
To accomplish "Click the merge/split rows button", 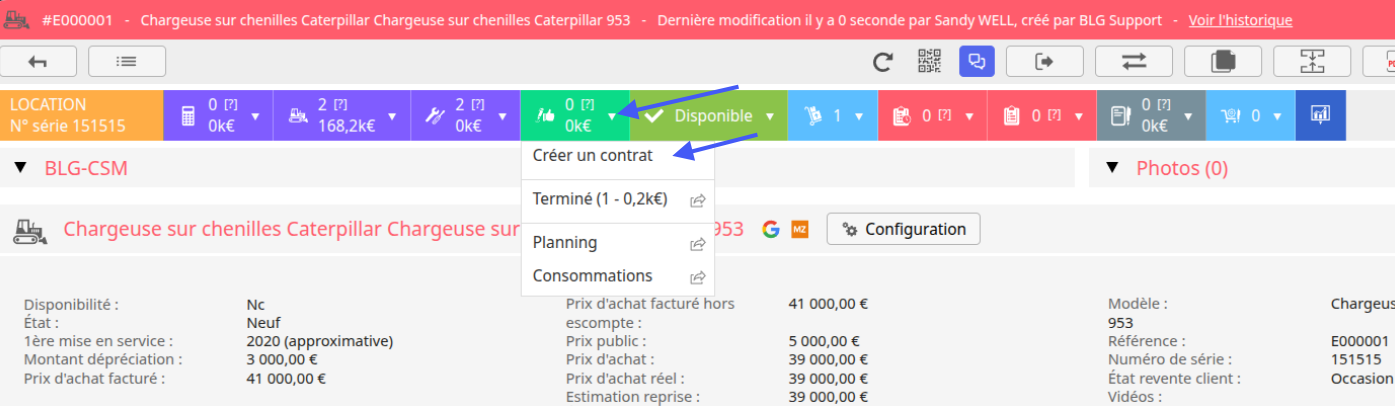I will [1311, 62].
